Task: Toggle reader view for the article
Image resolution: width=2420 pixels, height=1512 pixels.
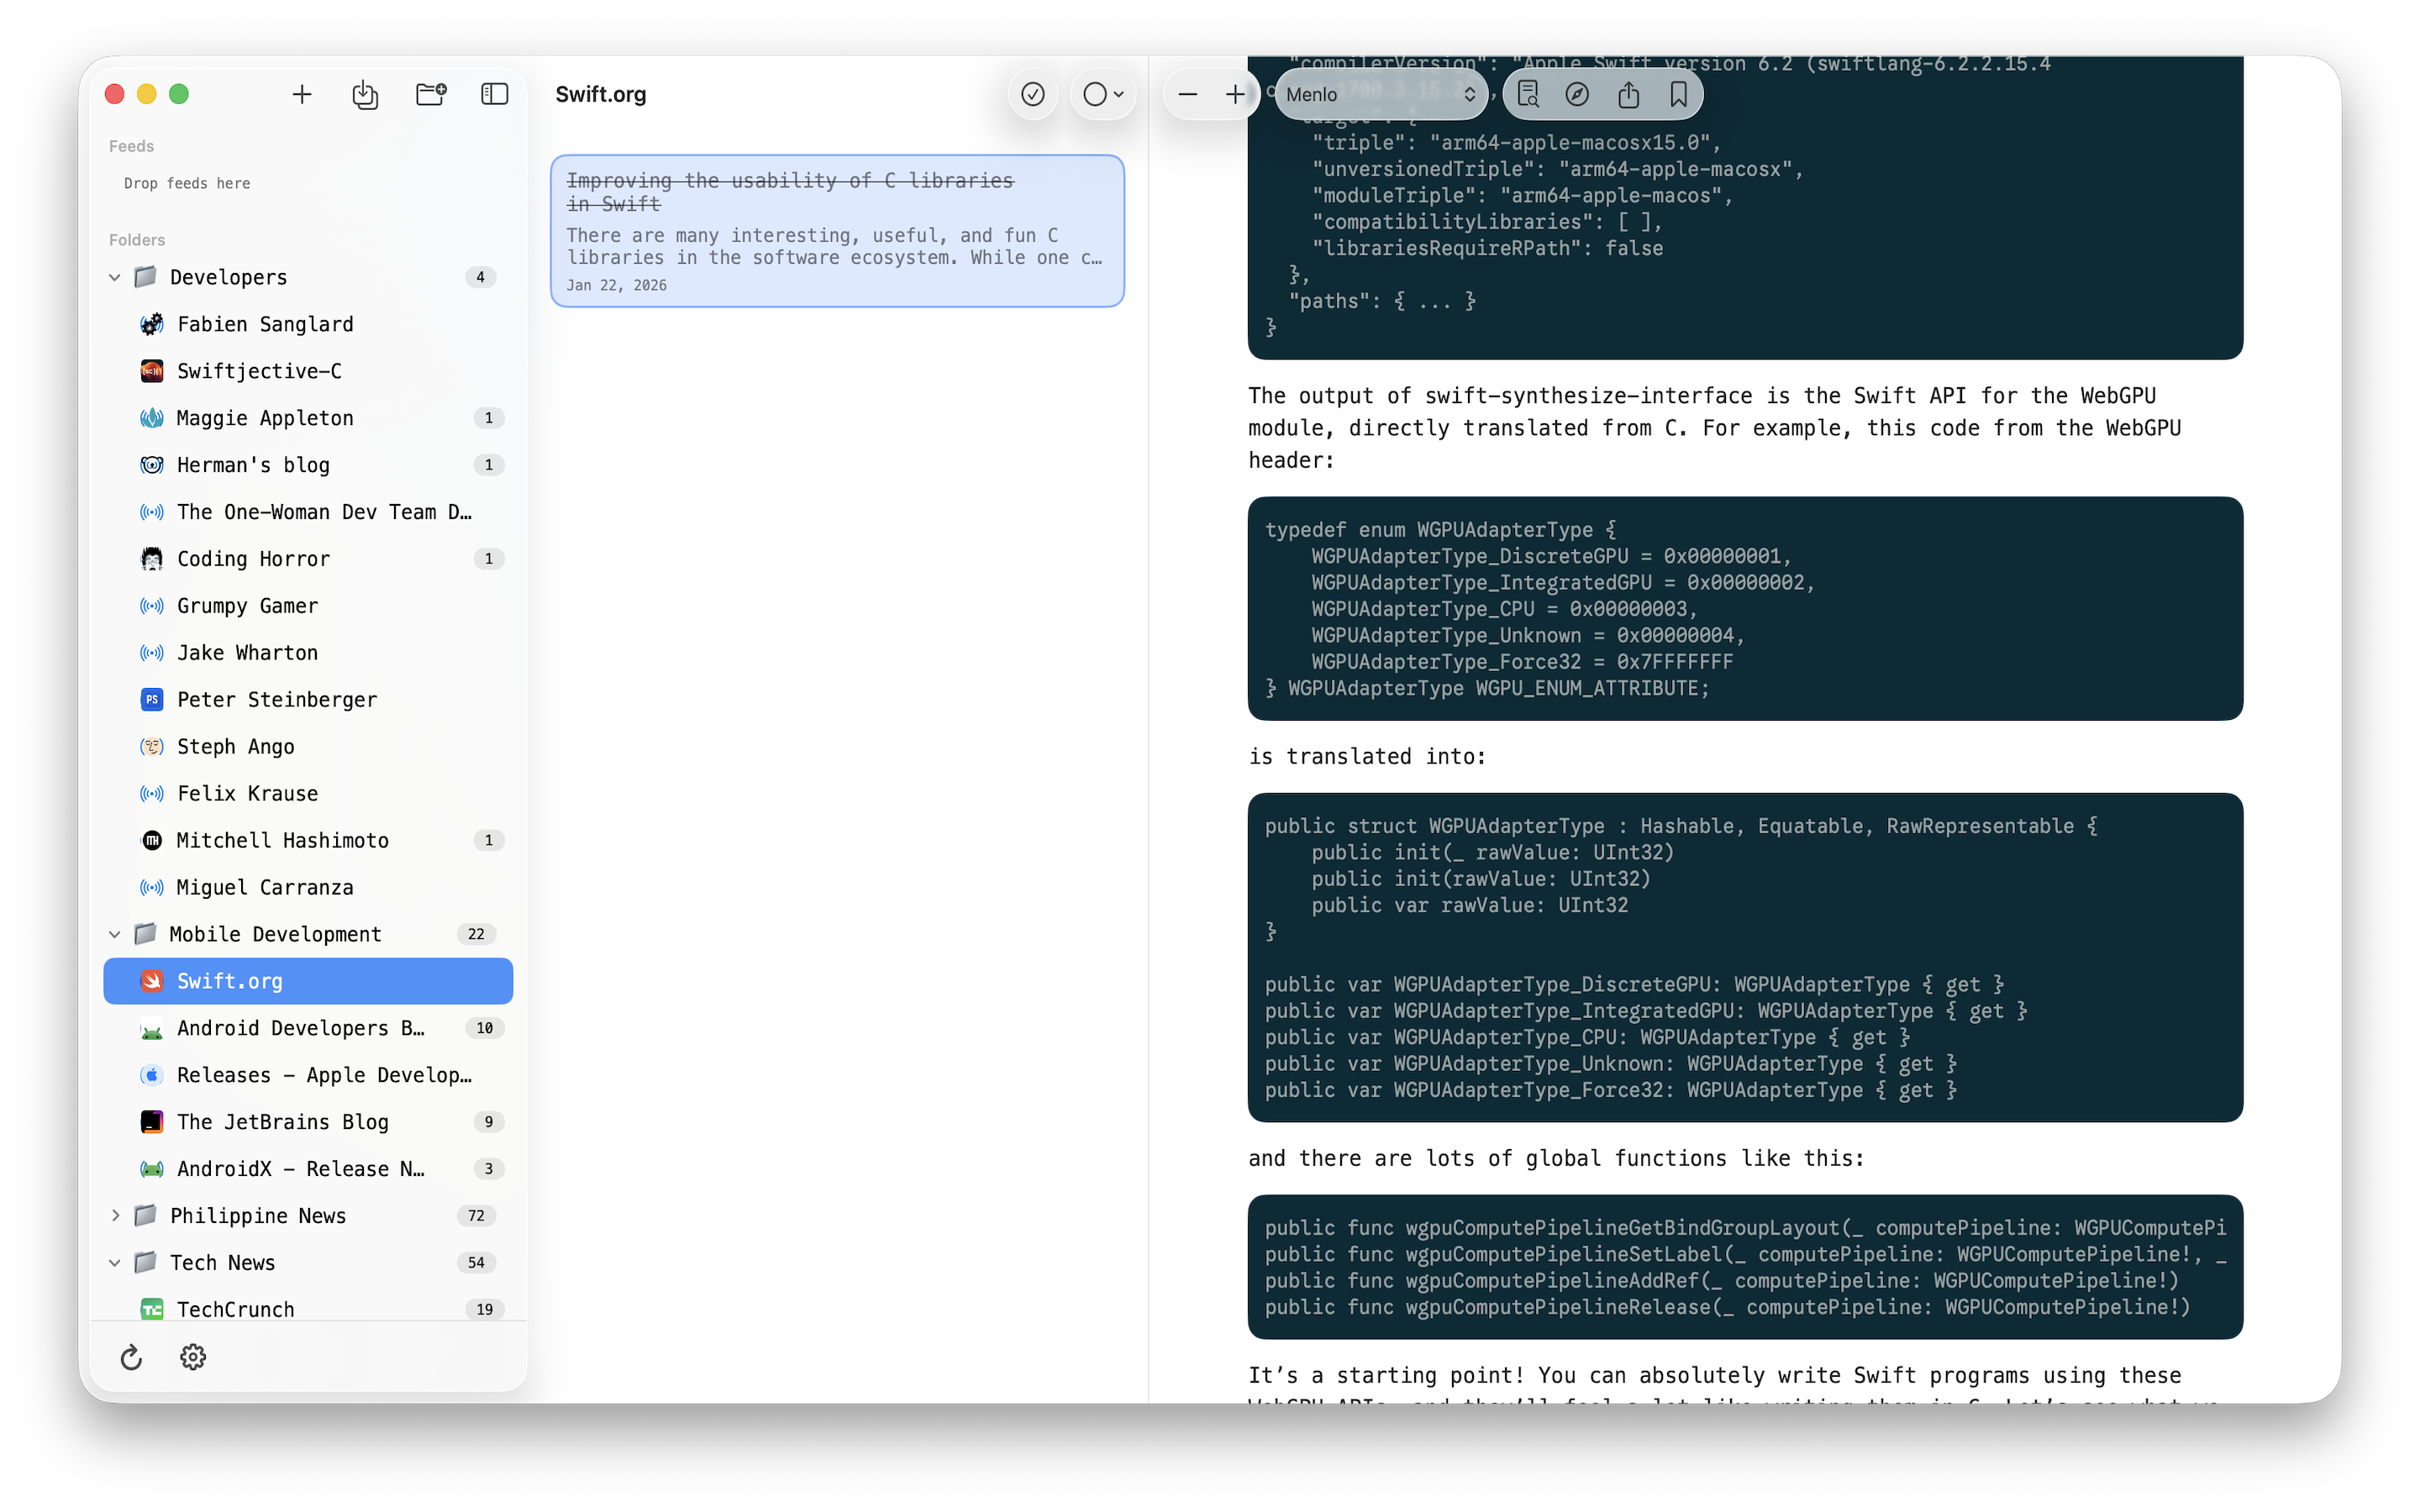Action: click(x=1529, y=94)
